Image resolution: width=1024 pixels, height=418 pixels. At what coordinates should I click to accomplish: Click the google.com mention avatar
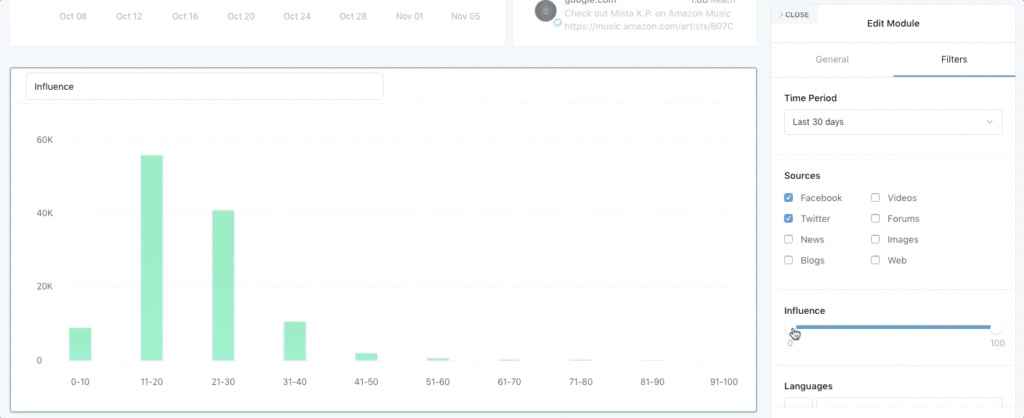pyautogui.click(x=545, y=11)
